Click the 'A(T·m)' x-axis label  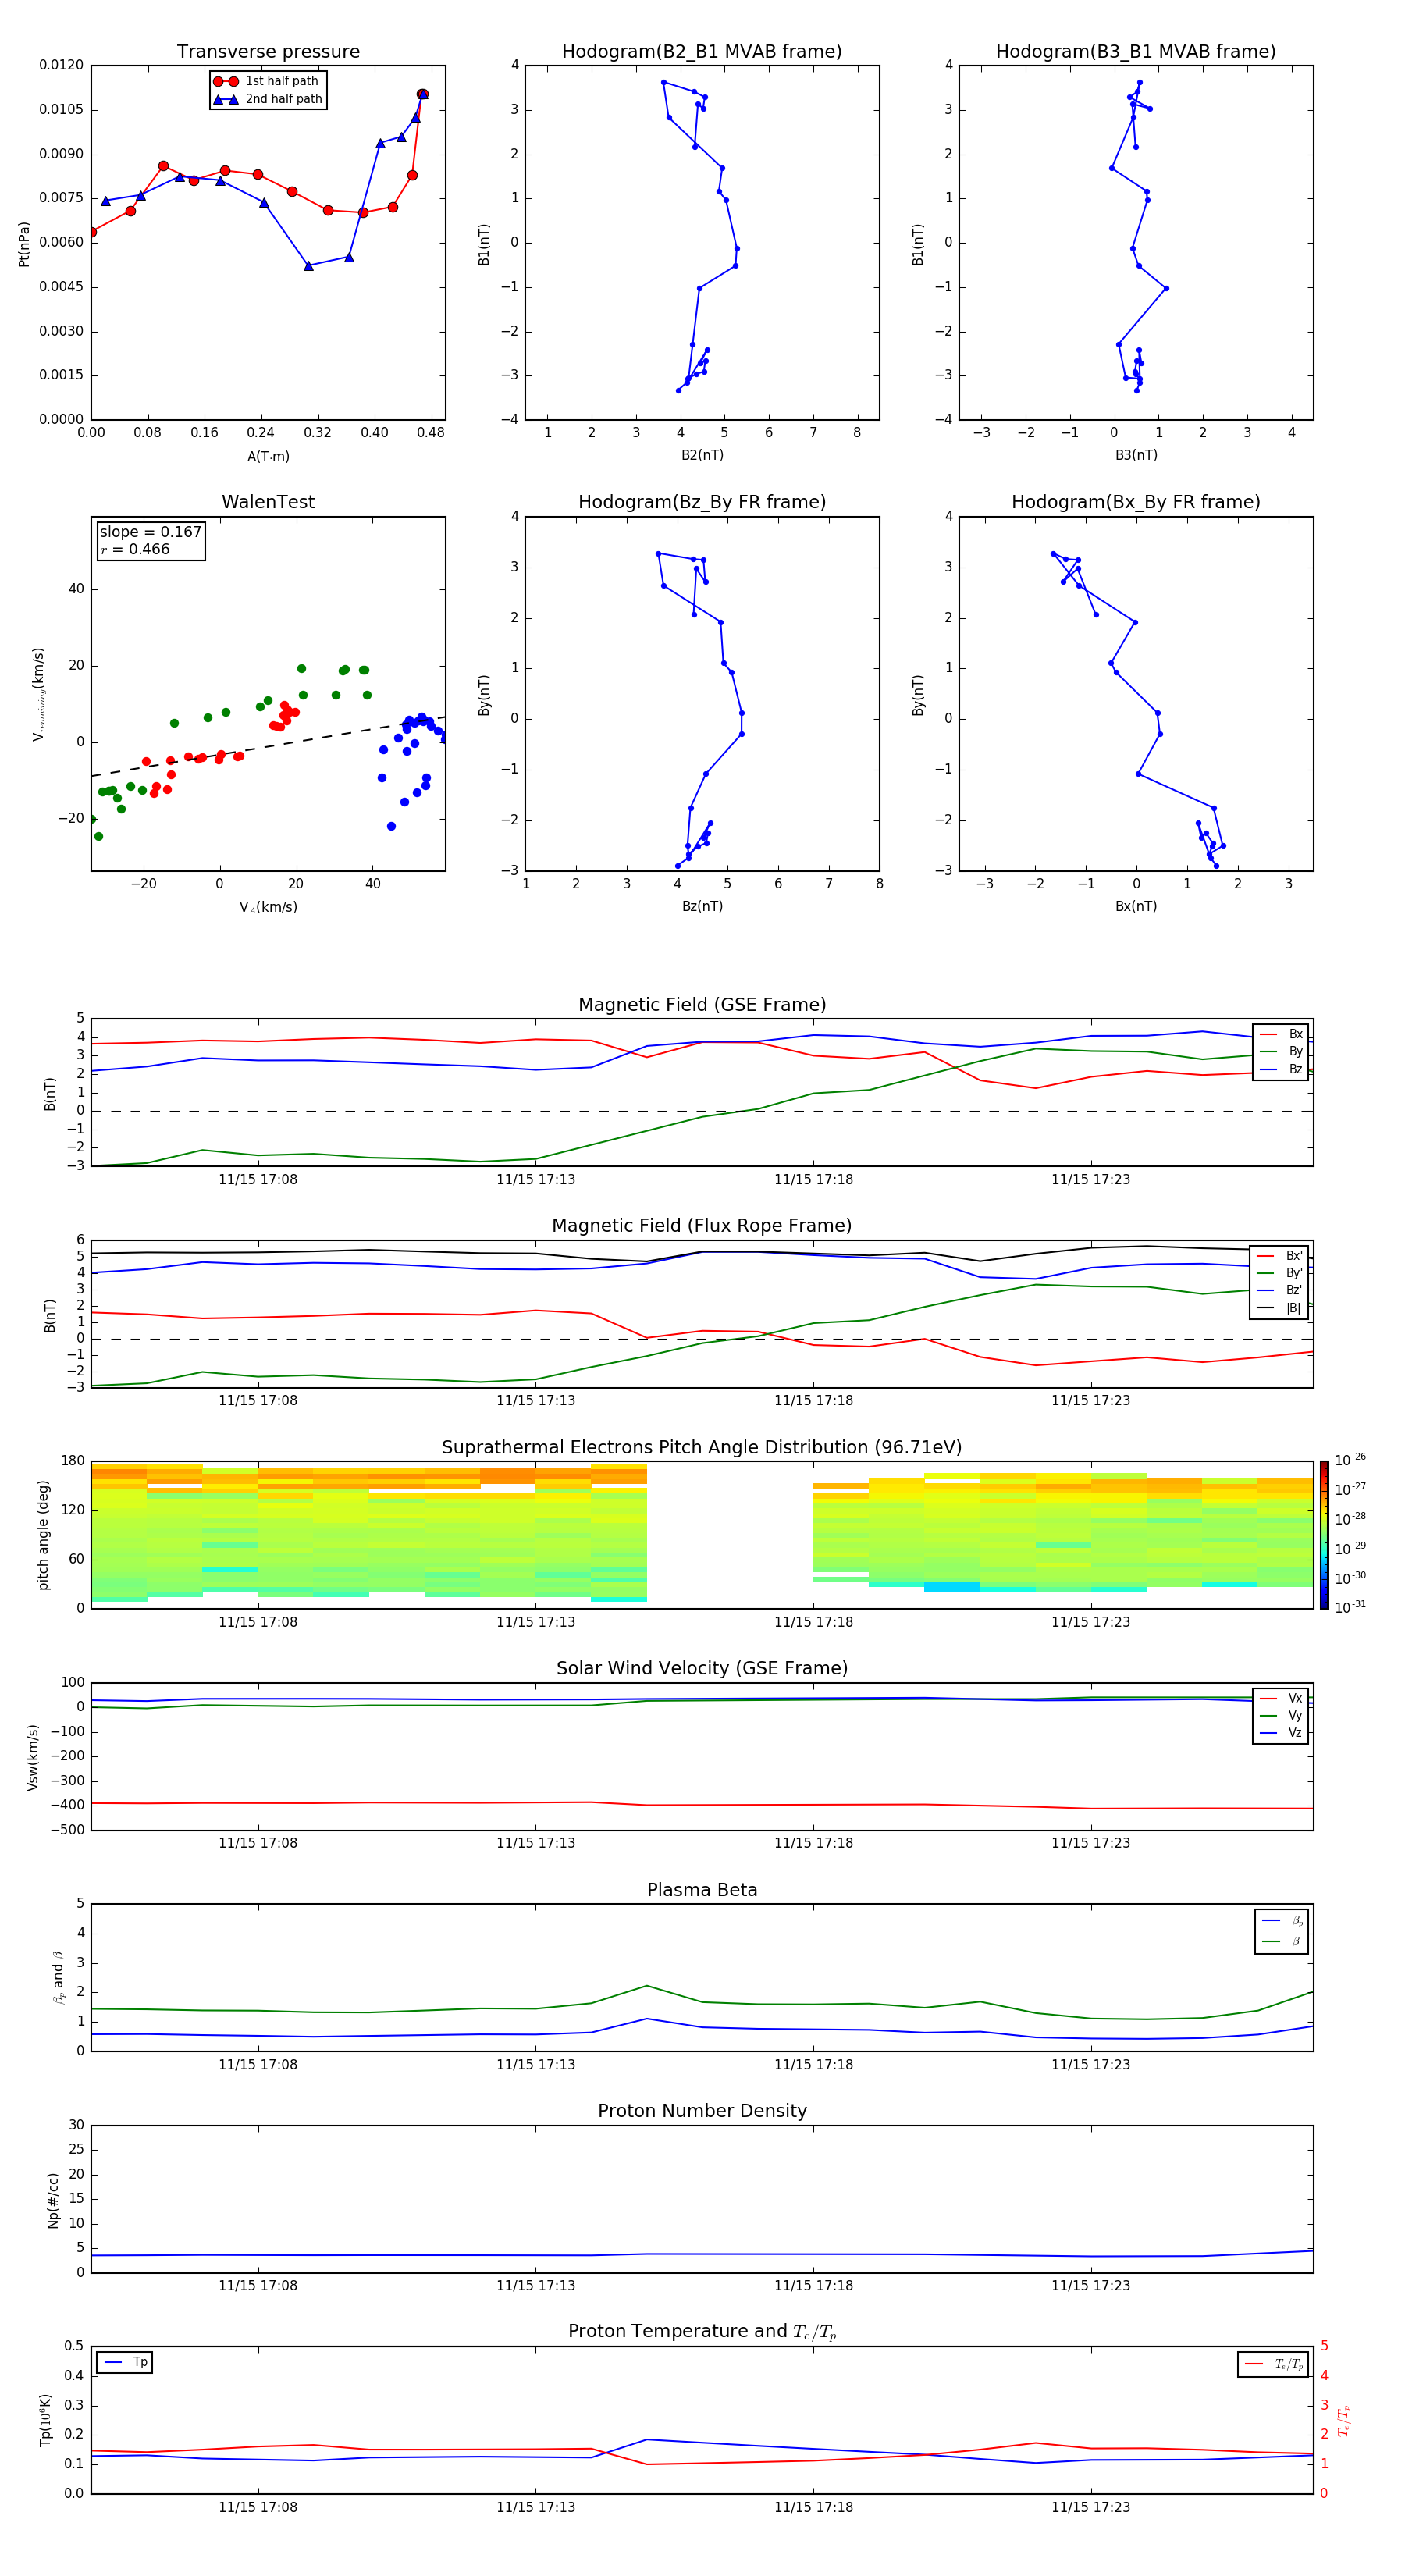click(x=268, y=457)
